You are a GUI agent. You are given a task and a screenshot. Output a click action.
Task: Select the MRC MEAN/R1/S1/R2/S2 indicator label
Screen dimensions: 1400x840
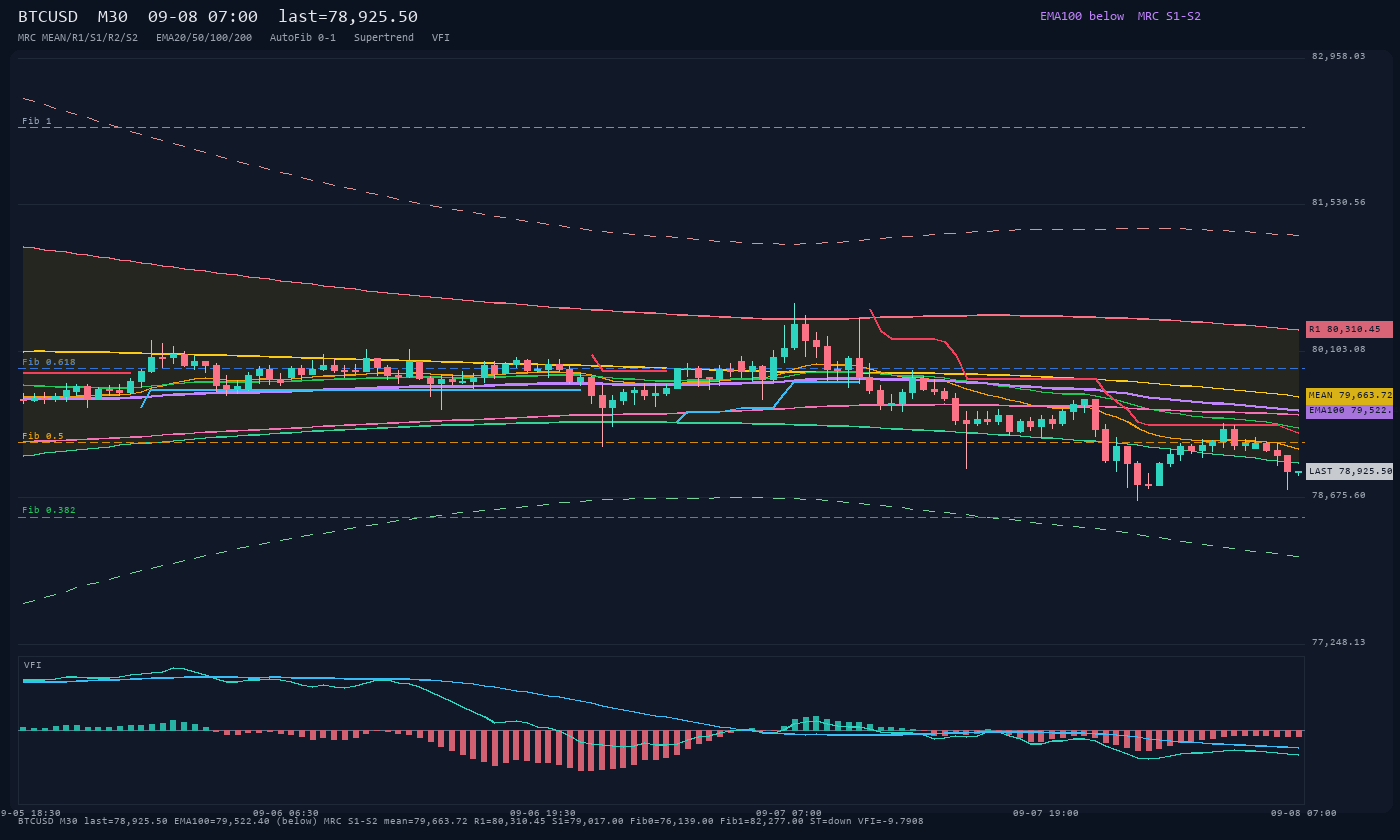tap(78, 38)
